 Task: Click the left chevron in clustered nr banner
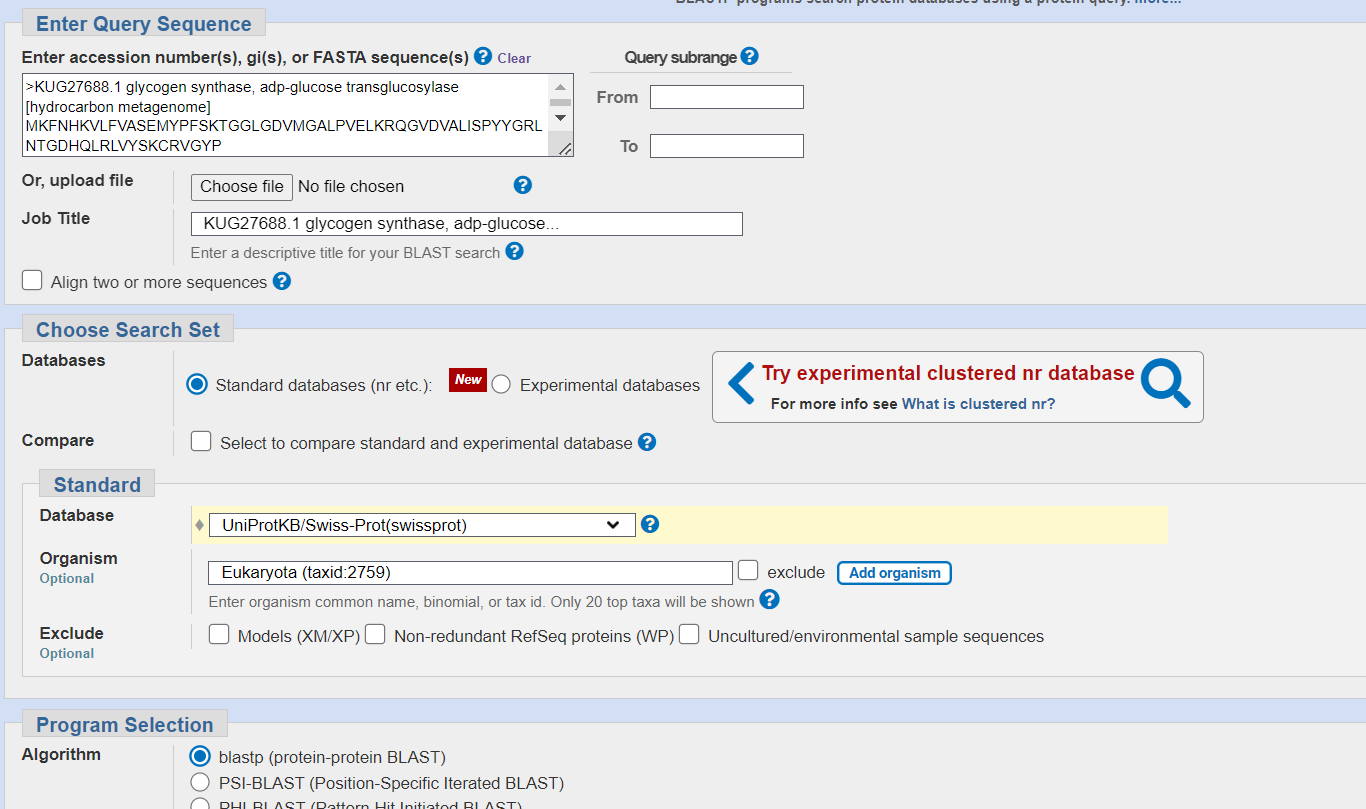click(x=741, y=384)
